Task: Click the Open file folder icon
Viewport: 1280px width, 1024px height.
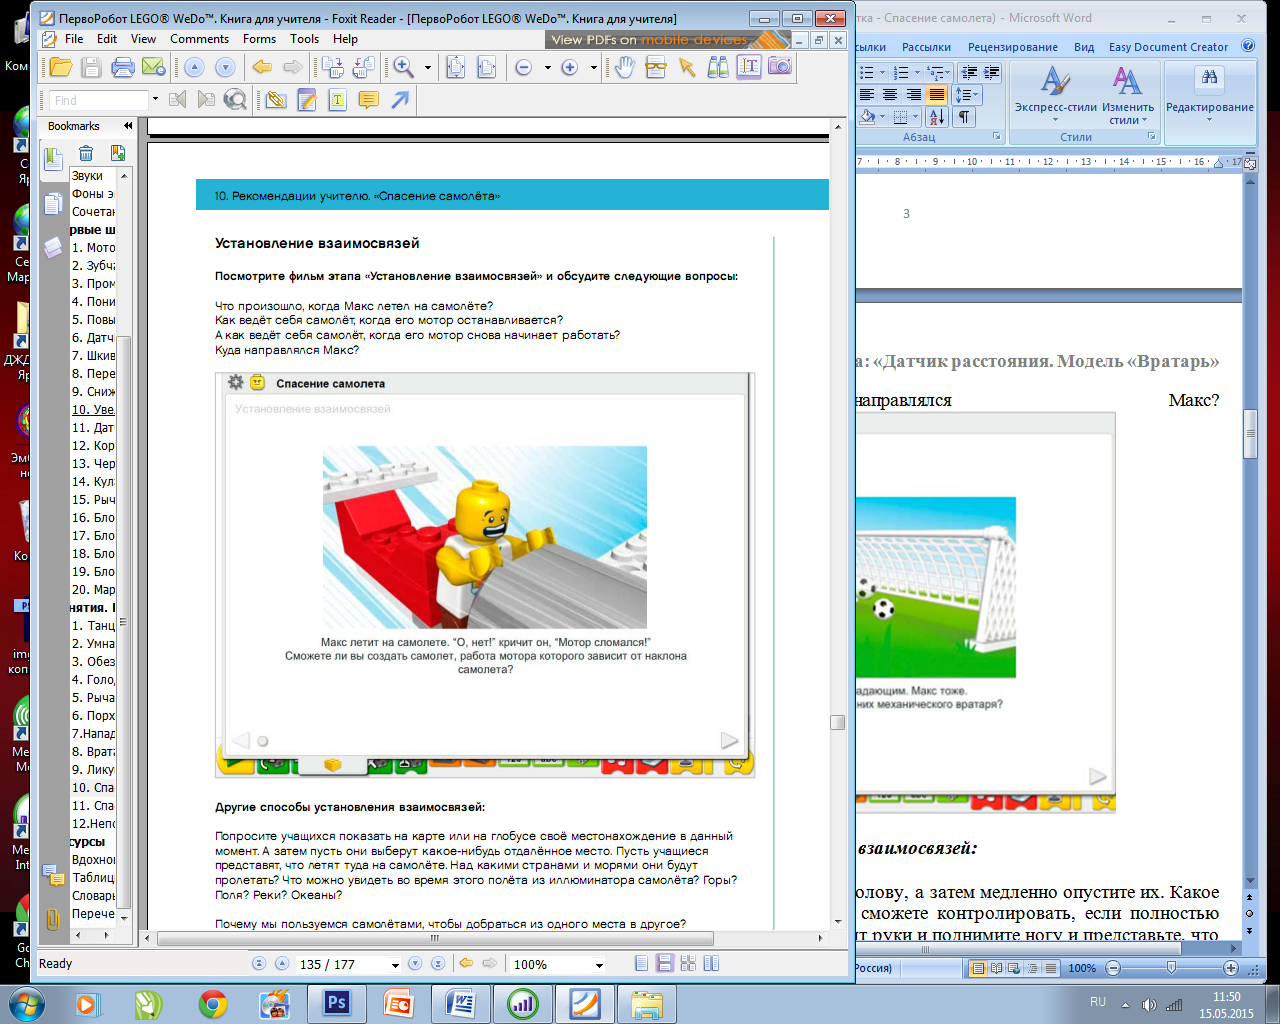Action: pyautogui.click(x=61, y=67)
